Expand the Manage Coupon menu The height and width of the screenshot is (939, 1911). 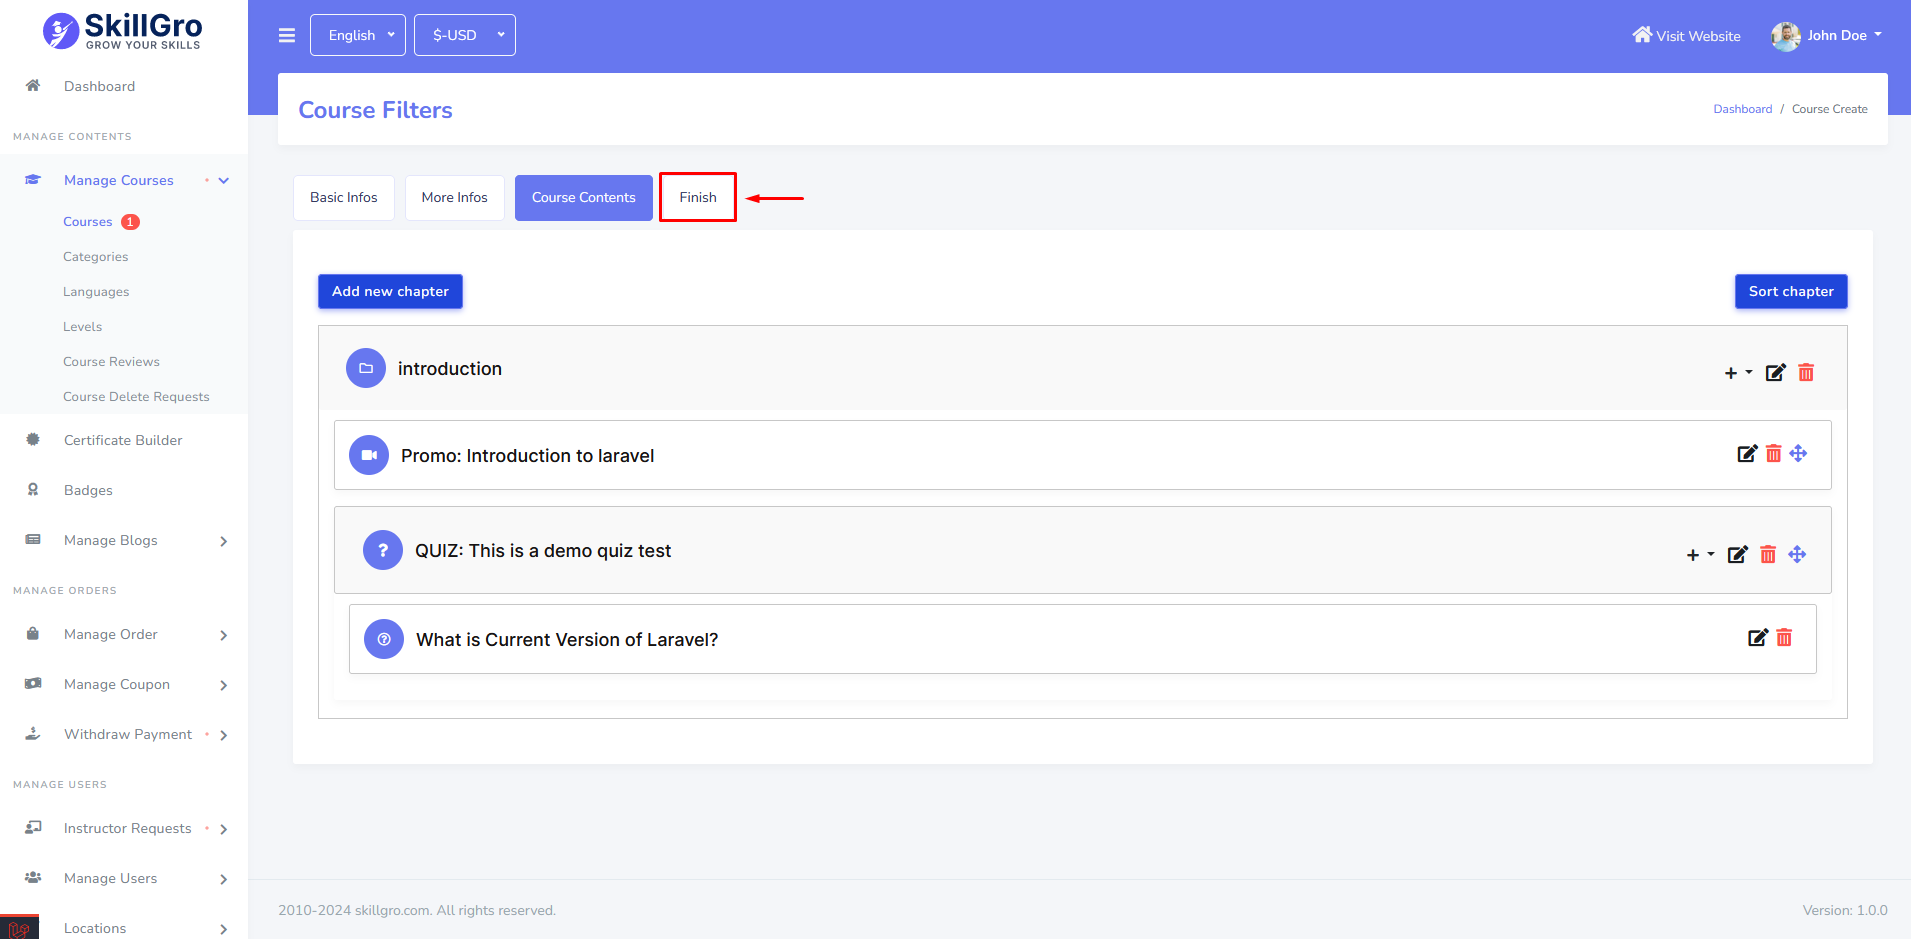pyautogui.click(x=224, y=685)
